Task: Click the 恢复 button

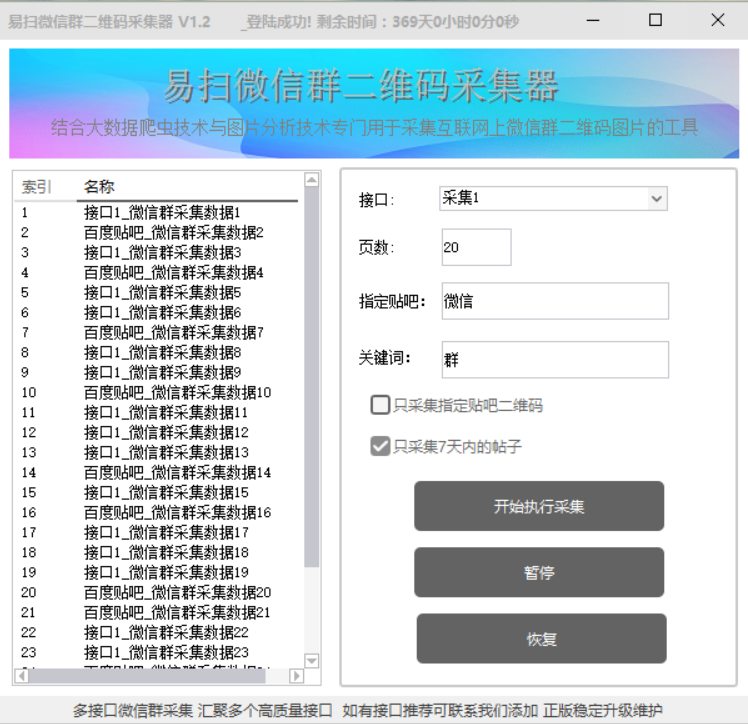Action: point(541,639)
